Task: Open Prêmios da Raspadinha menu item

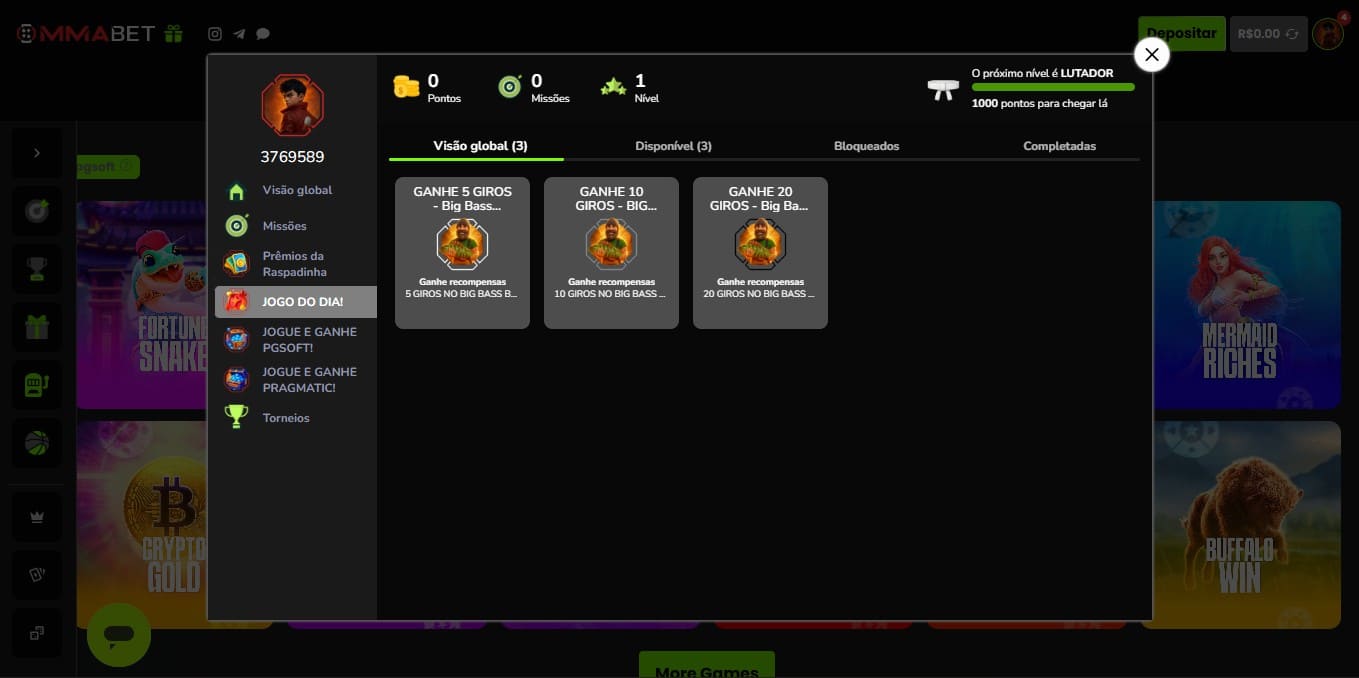Action: tap(294, 264)
